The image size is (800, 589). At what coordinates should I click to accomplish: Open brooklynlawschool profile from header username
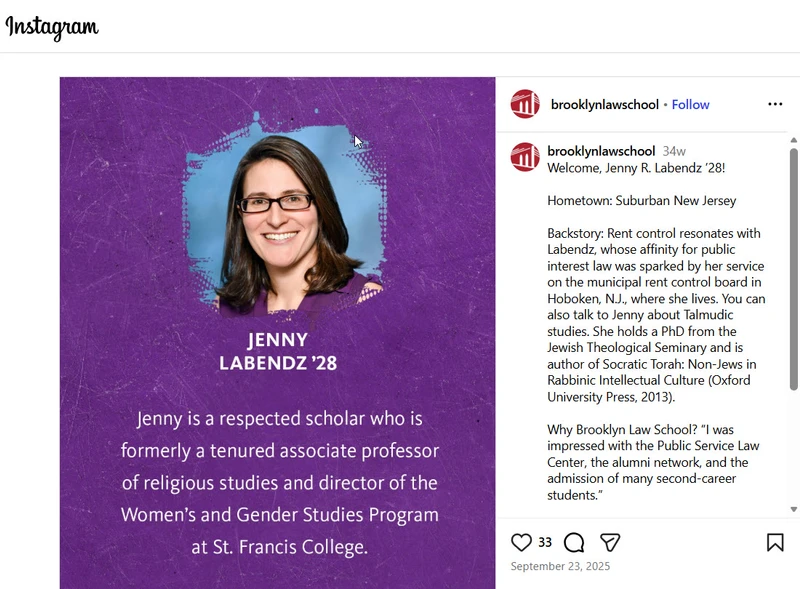click(x=605, y=105)
